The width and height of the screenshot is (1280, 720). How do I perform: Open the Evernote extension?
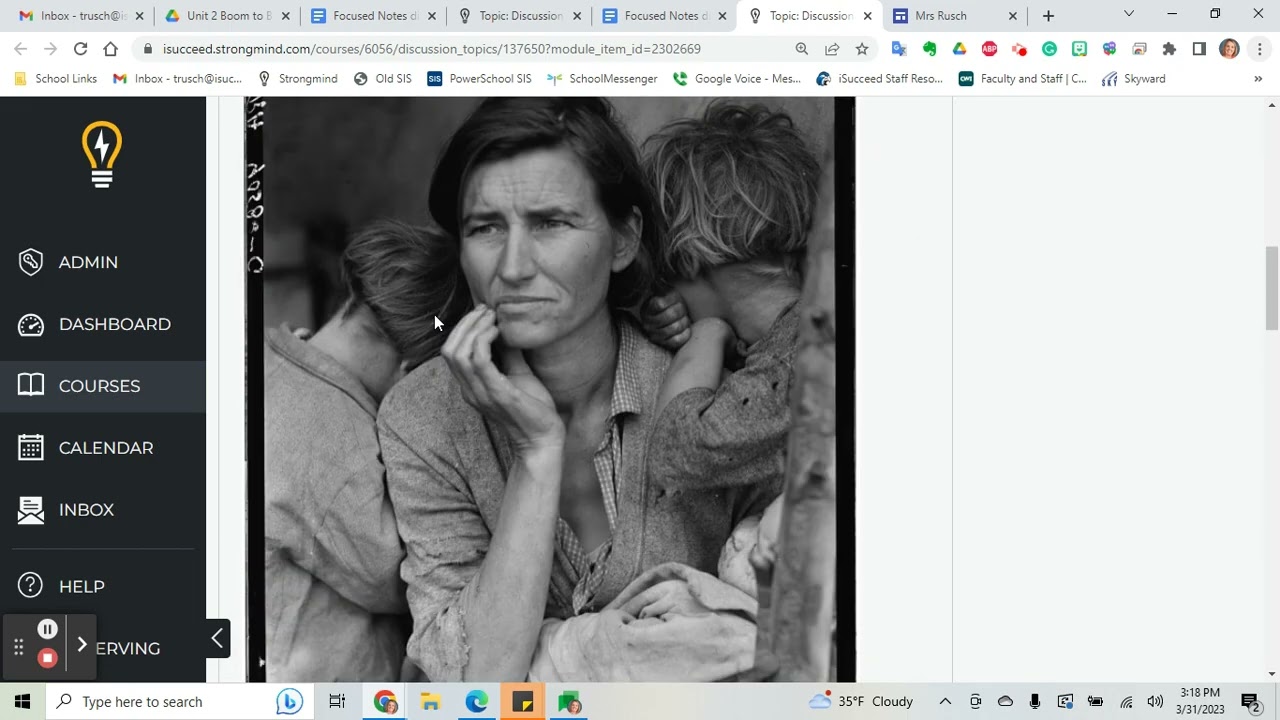coord(929,49)
